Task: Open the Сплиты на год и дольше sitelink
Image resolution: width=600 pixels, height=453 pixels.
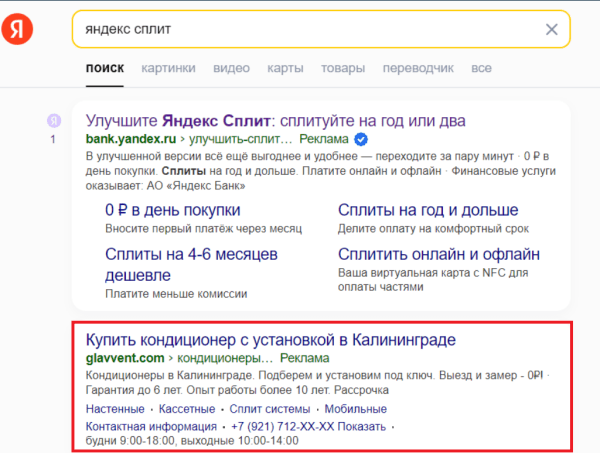Action: [428, 210]
